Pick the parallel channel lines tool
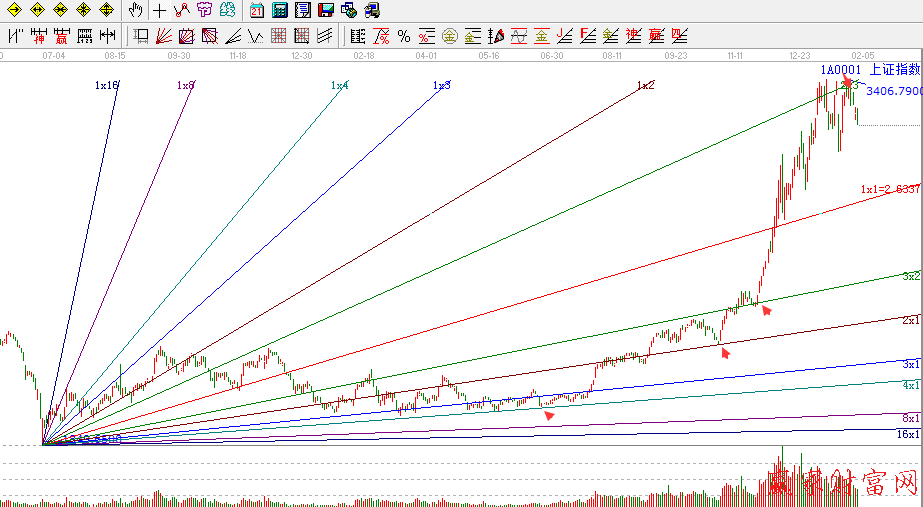 [x=324, y=37]
